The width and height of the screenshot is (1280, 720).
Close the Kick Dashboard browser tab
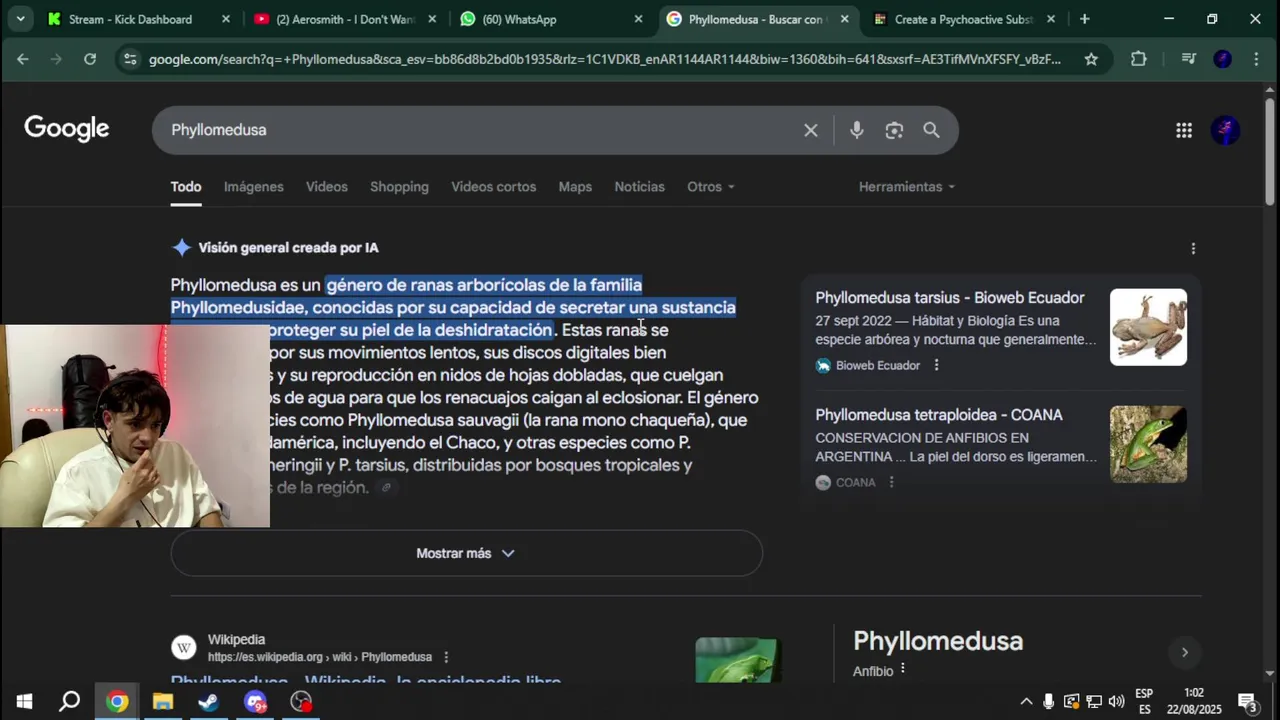[x=226, y=19]
